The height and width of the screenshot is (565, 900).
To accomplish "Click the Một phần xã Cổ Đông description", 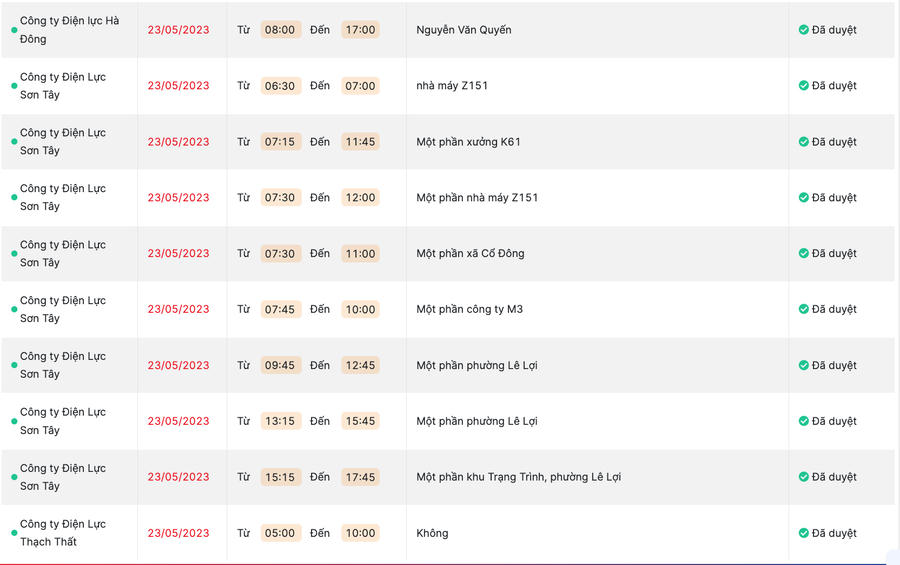I will 470,254.
